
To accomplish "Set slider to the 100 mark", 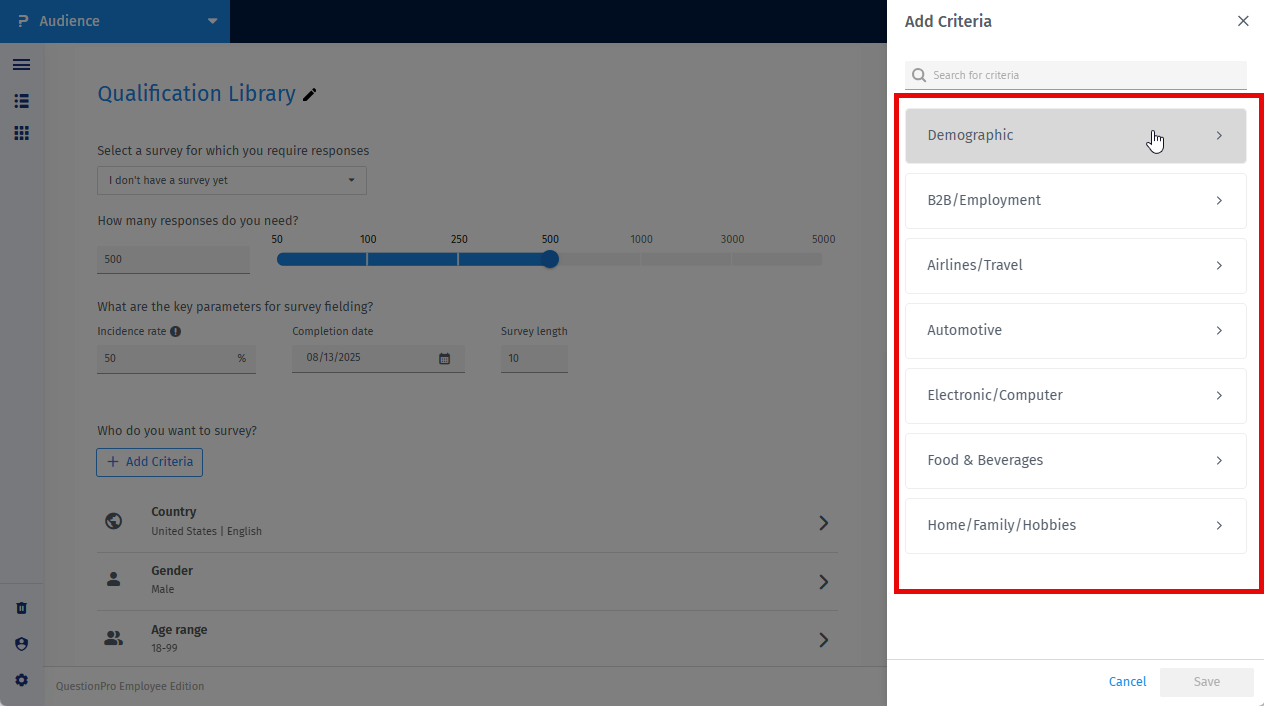I will [x=367, y=259].
